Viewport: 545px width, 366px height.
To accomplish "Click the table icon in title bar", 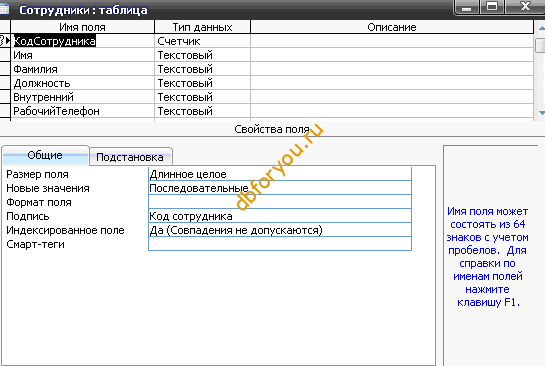I will click(4, 9).
